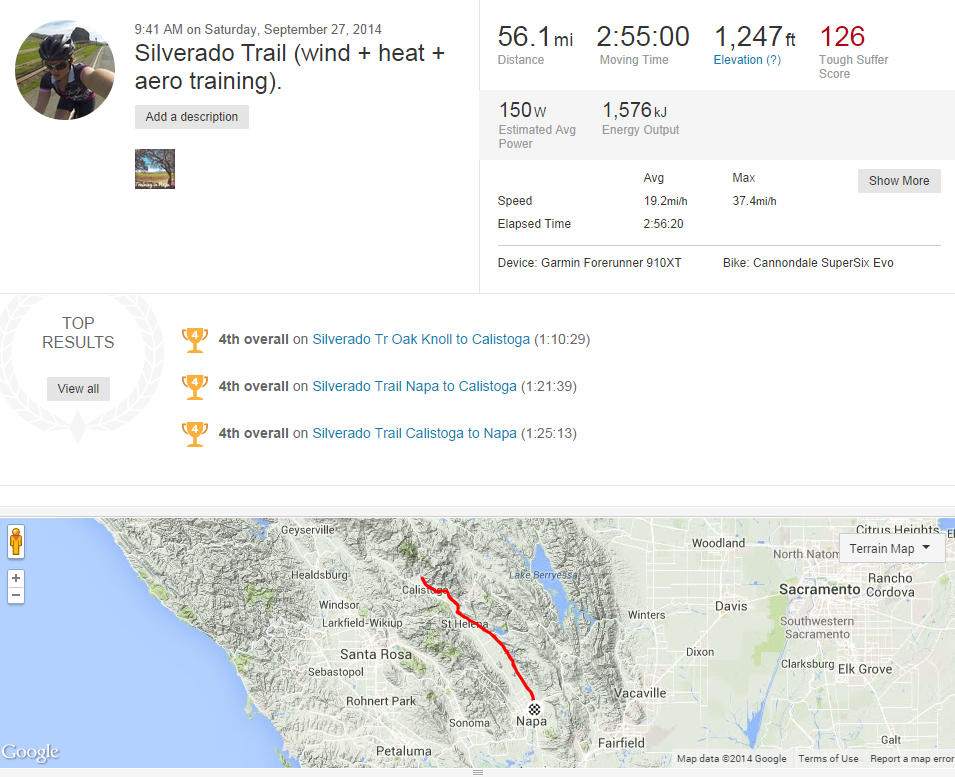Expand stats with Show More
This screenshot has width=955, height=777.
point(898,181)
